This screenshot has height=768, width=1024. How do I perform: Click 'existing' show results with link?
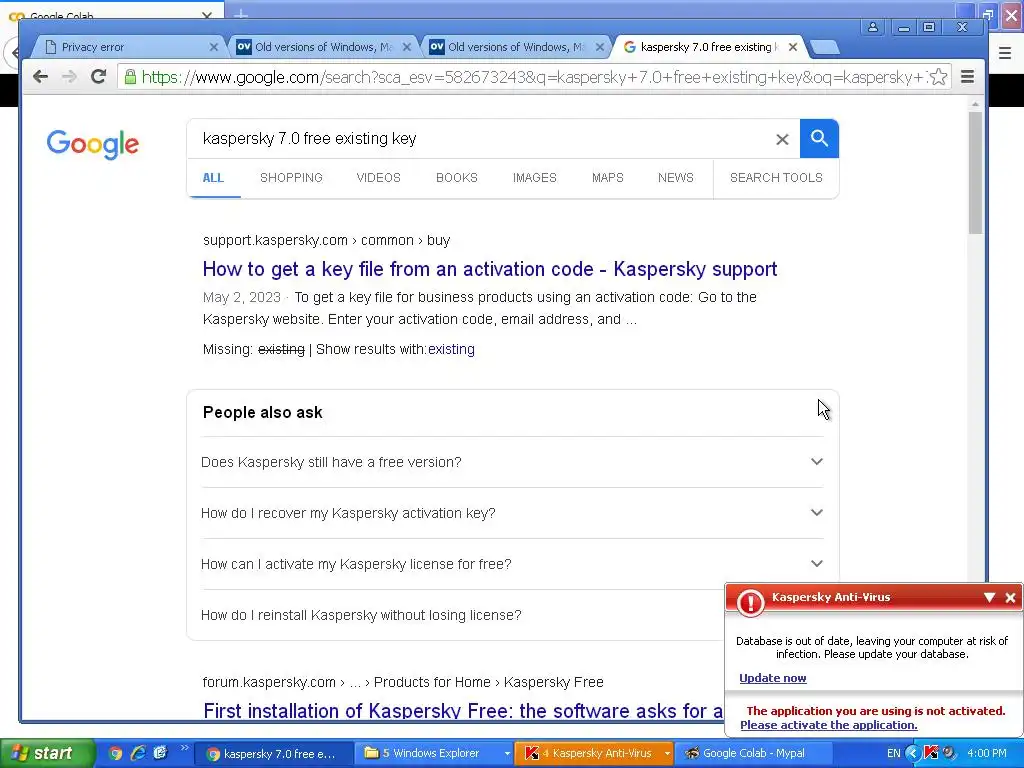pyautogui.click(x=451, y=349)
